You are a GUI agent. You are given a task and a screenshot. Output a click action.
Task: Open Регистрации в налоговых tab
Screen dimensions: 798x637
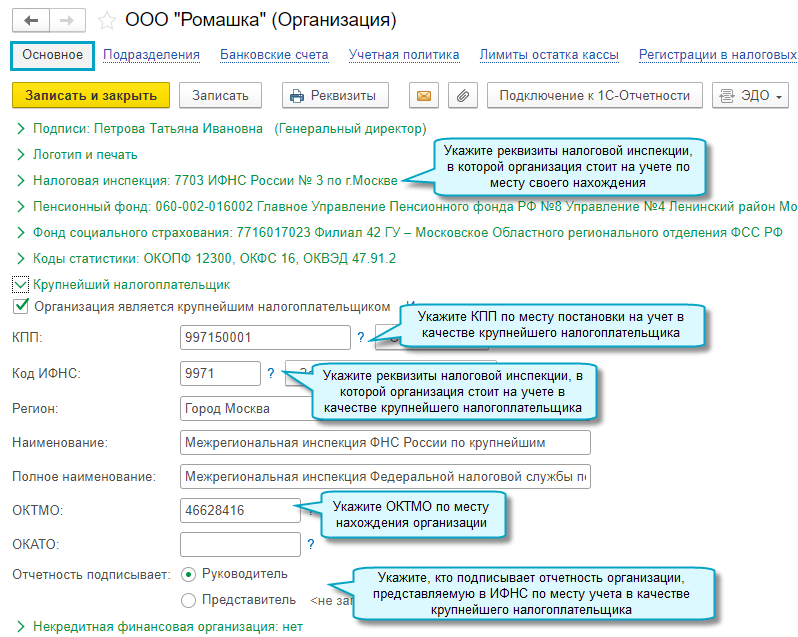pos(718,55)
